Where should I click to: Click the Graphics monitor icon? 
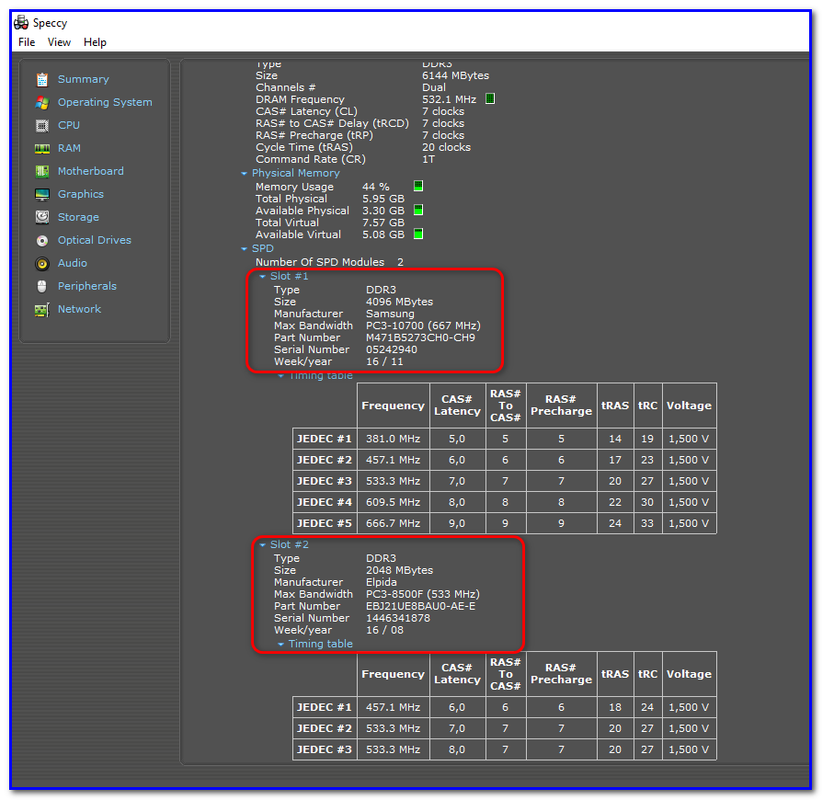pos(42,194)
